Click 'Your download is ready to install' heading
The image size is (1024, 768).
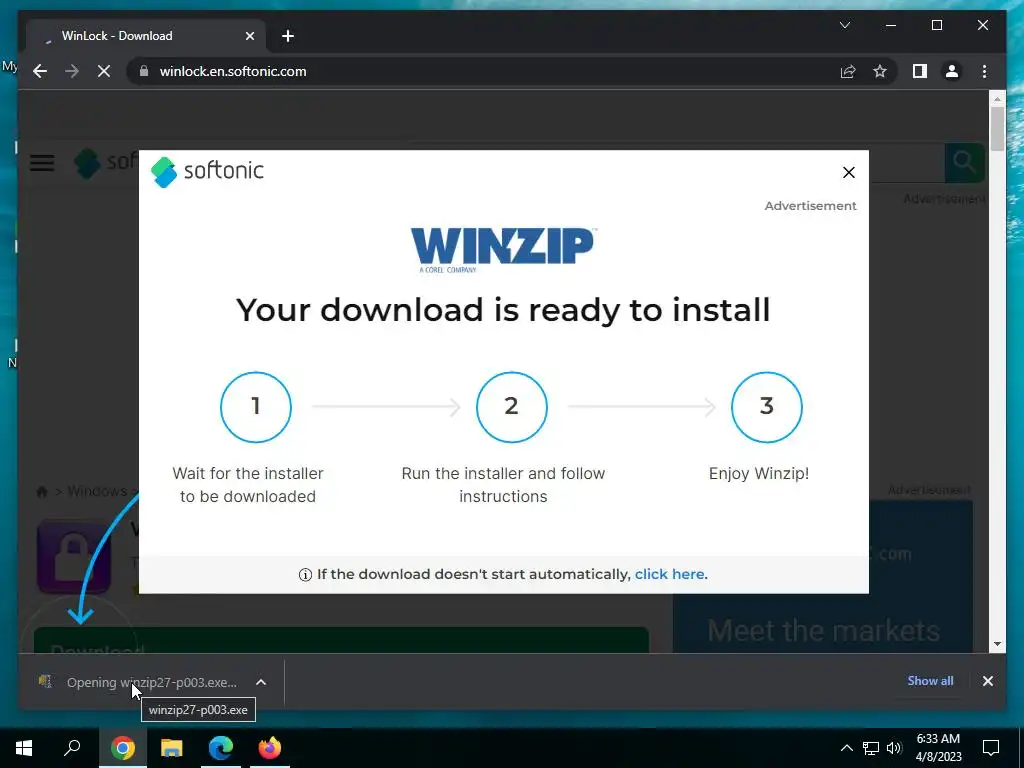[504, 311]
